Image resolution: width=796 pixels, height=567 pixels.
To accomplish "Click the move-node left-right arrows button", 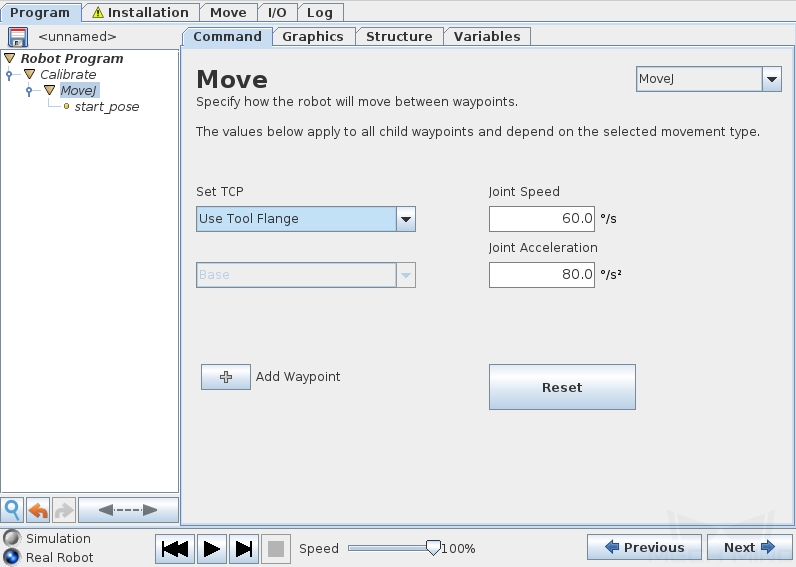I will (x=128, y=510).
